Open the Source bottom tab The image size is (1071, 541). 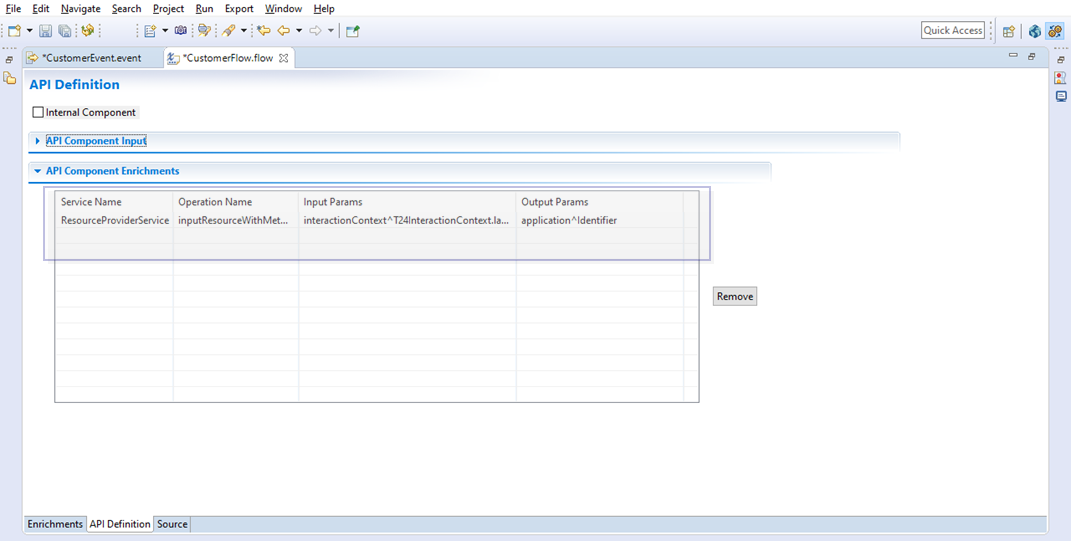pos(172,524)
